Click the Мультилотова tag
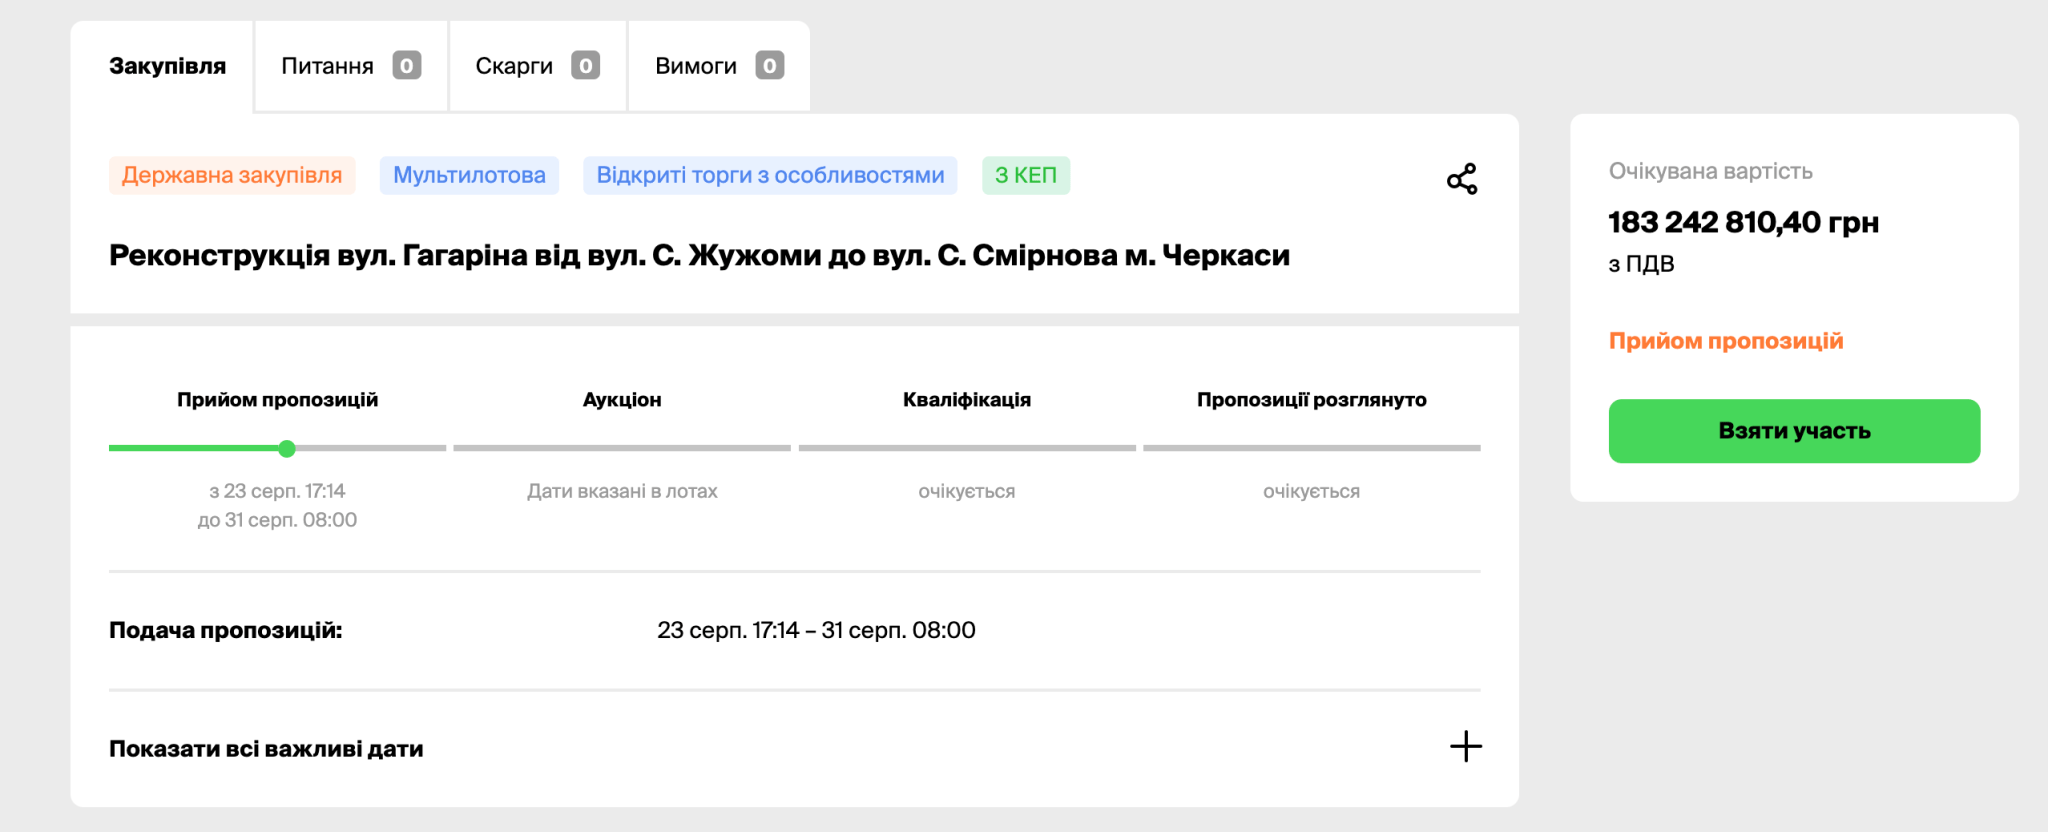 pyautogui.click(x=469, y=175)
